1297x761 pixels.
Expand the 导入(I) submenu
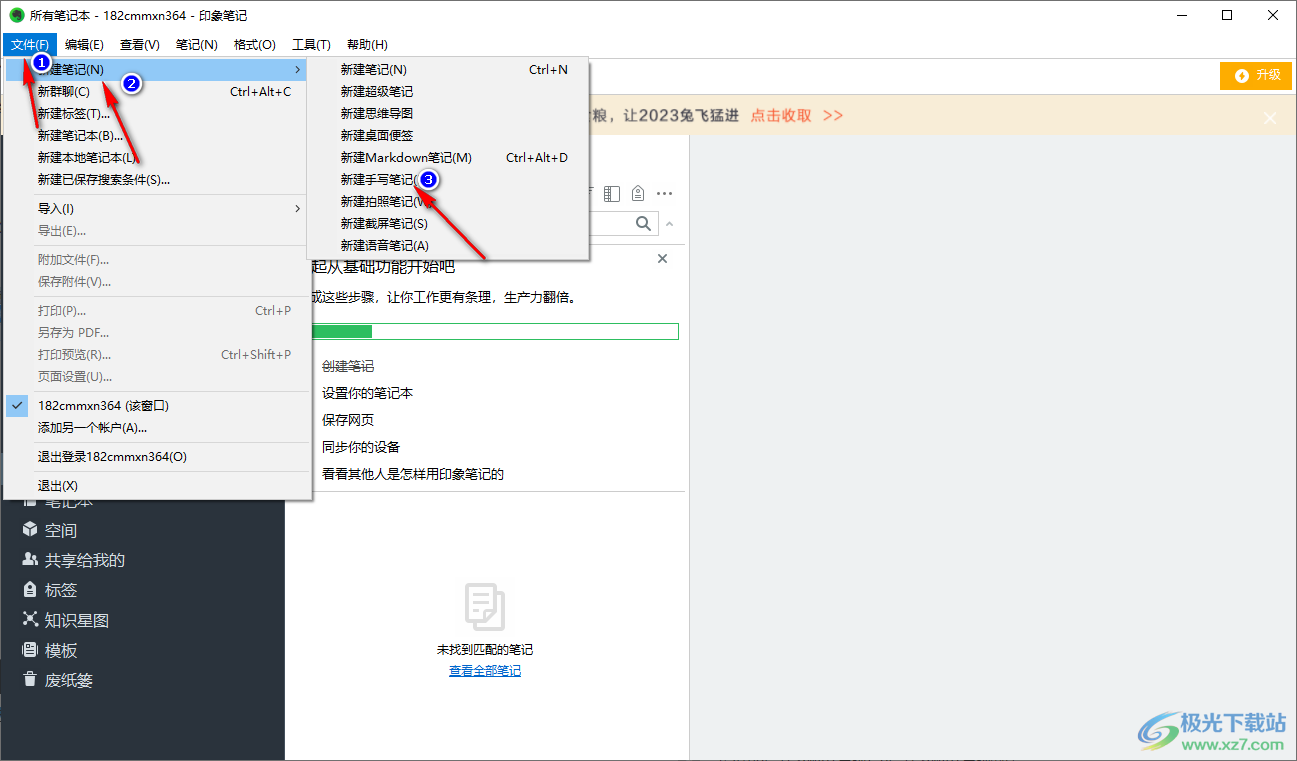pyautogui.click(x=158, y=209)
